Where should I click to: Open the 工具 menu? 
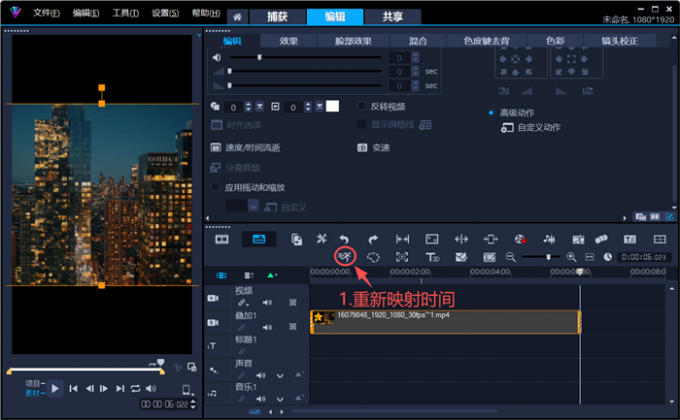click(125, 13)
